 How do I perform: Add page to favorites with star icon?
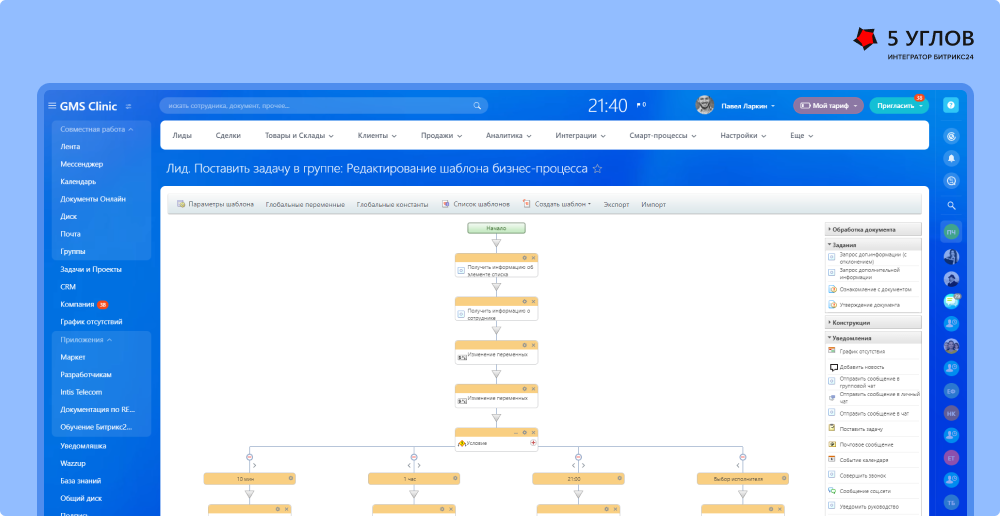(598, 170)
